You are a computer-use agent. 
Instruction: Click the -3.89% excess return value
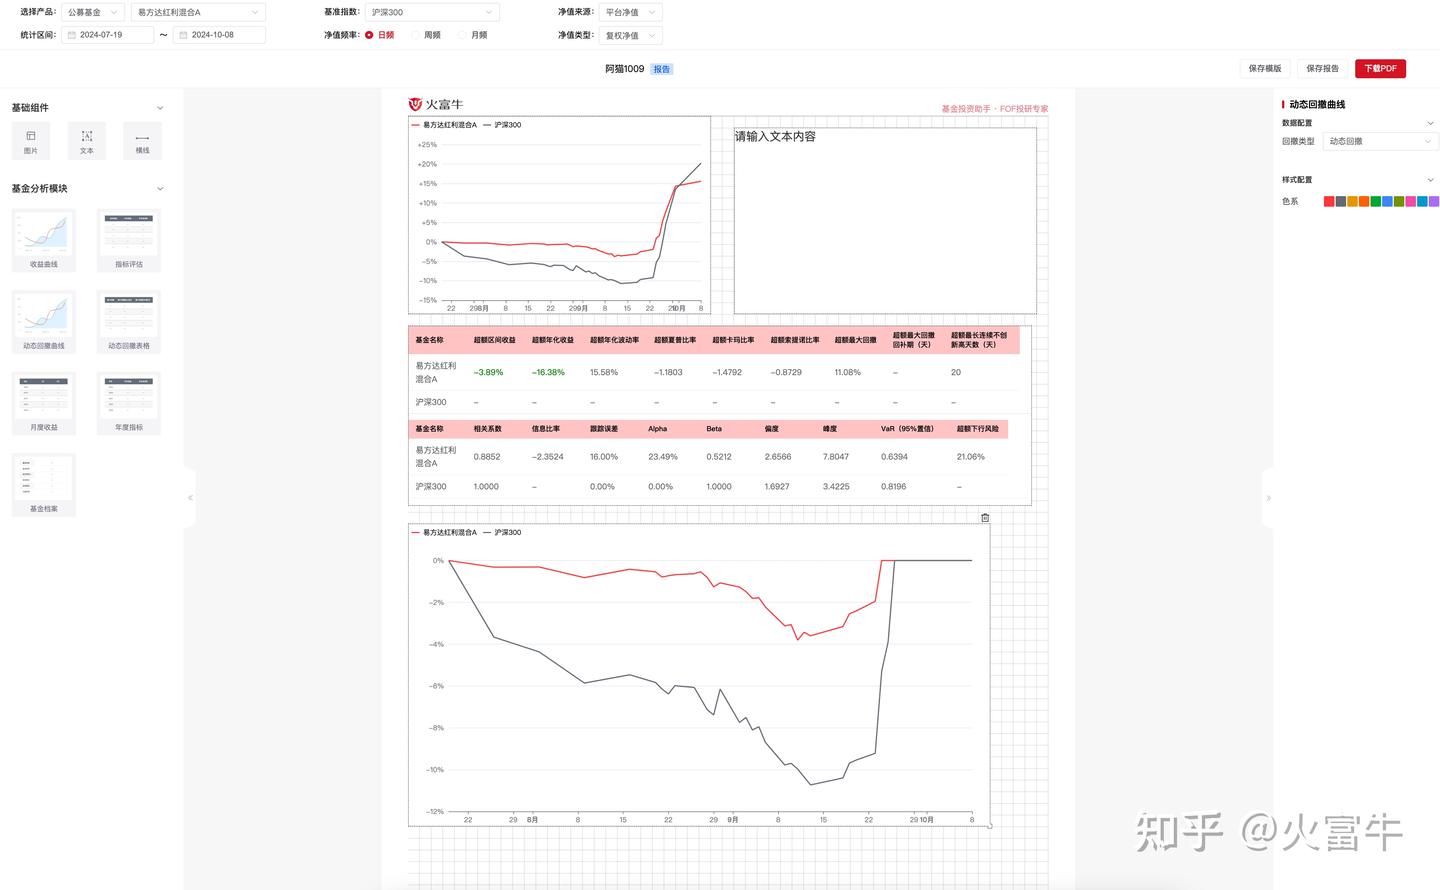(x=489, y=372)
